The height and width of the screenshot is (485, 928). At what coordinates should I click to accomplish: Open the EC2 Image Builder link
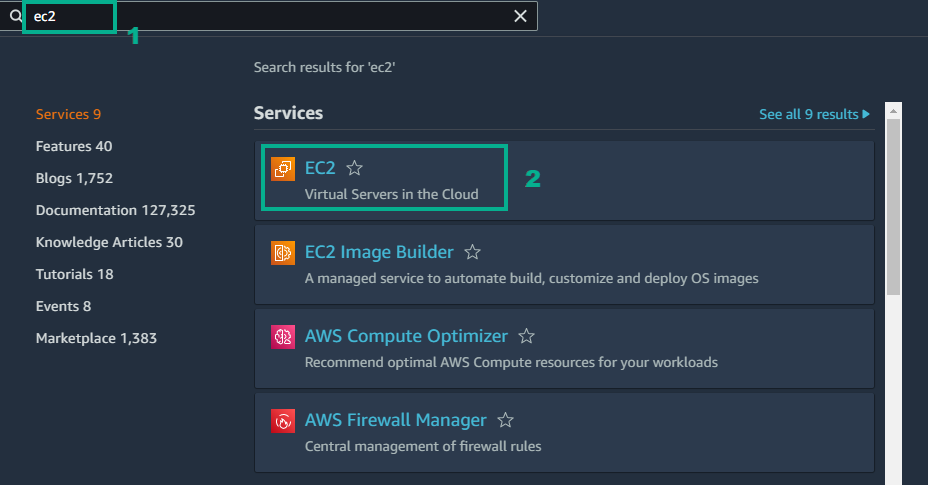coord(379,252)
